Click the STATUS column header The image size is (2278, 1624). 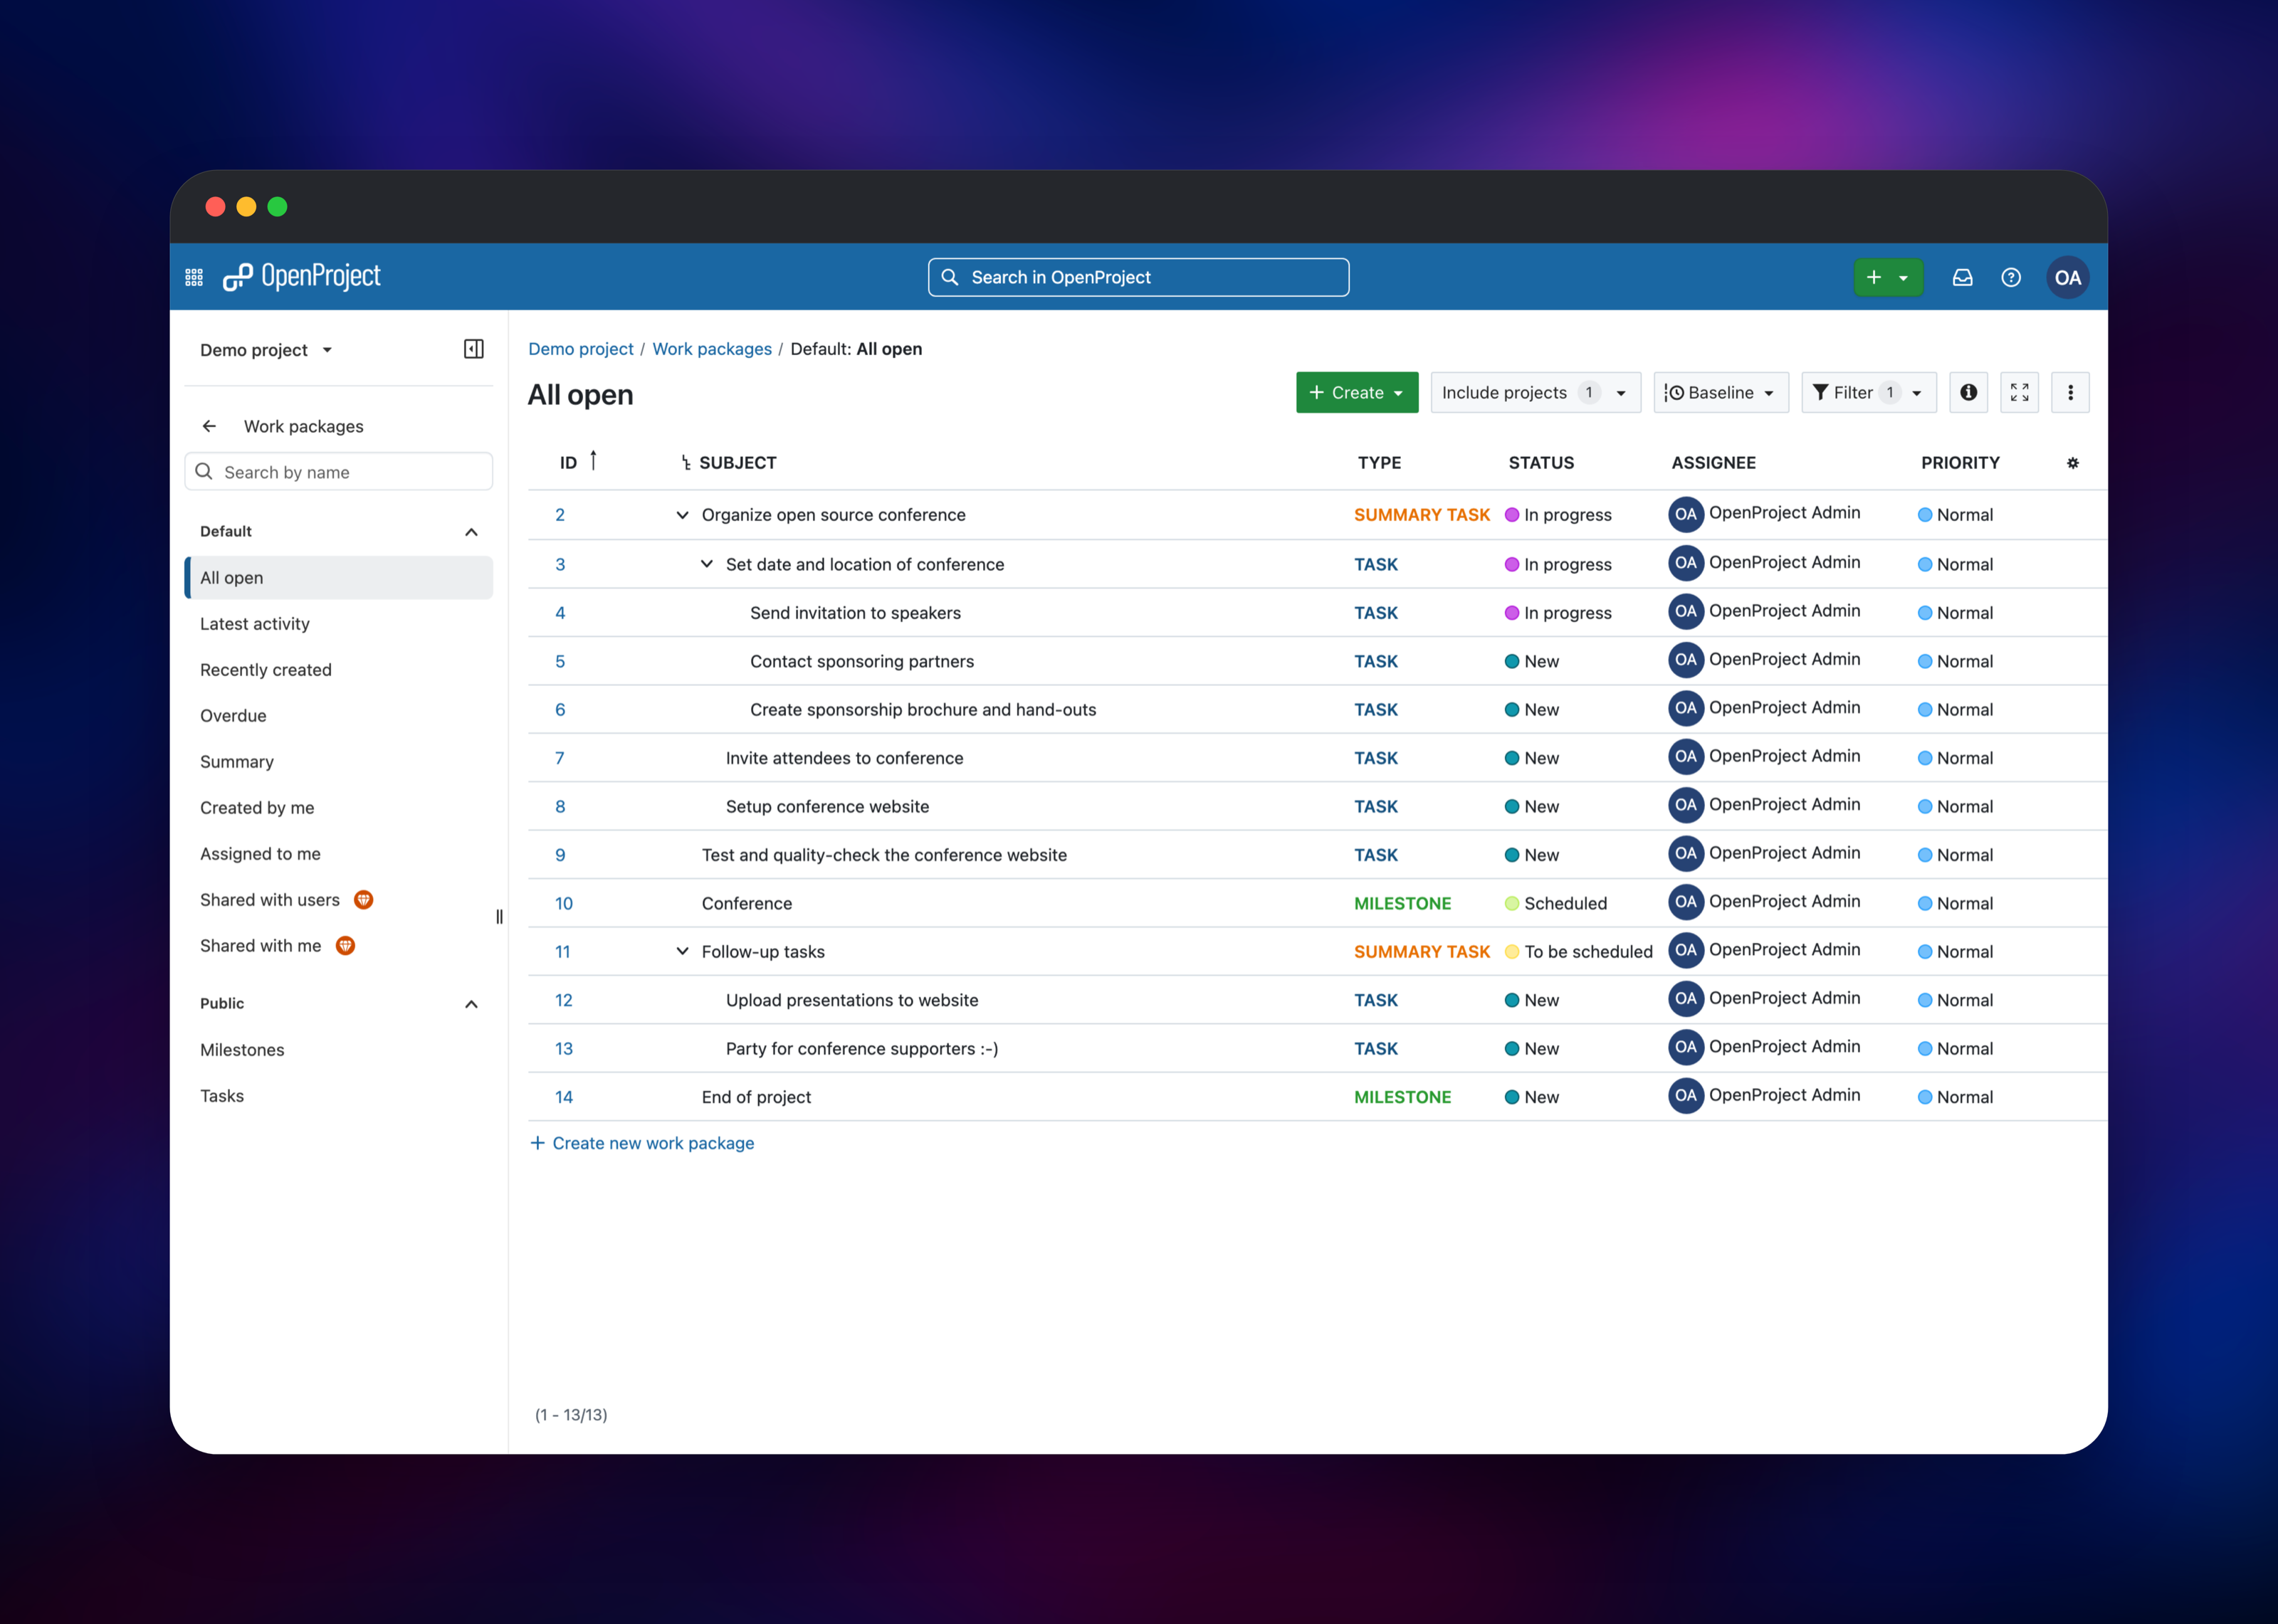point(1541,463)
